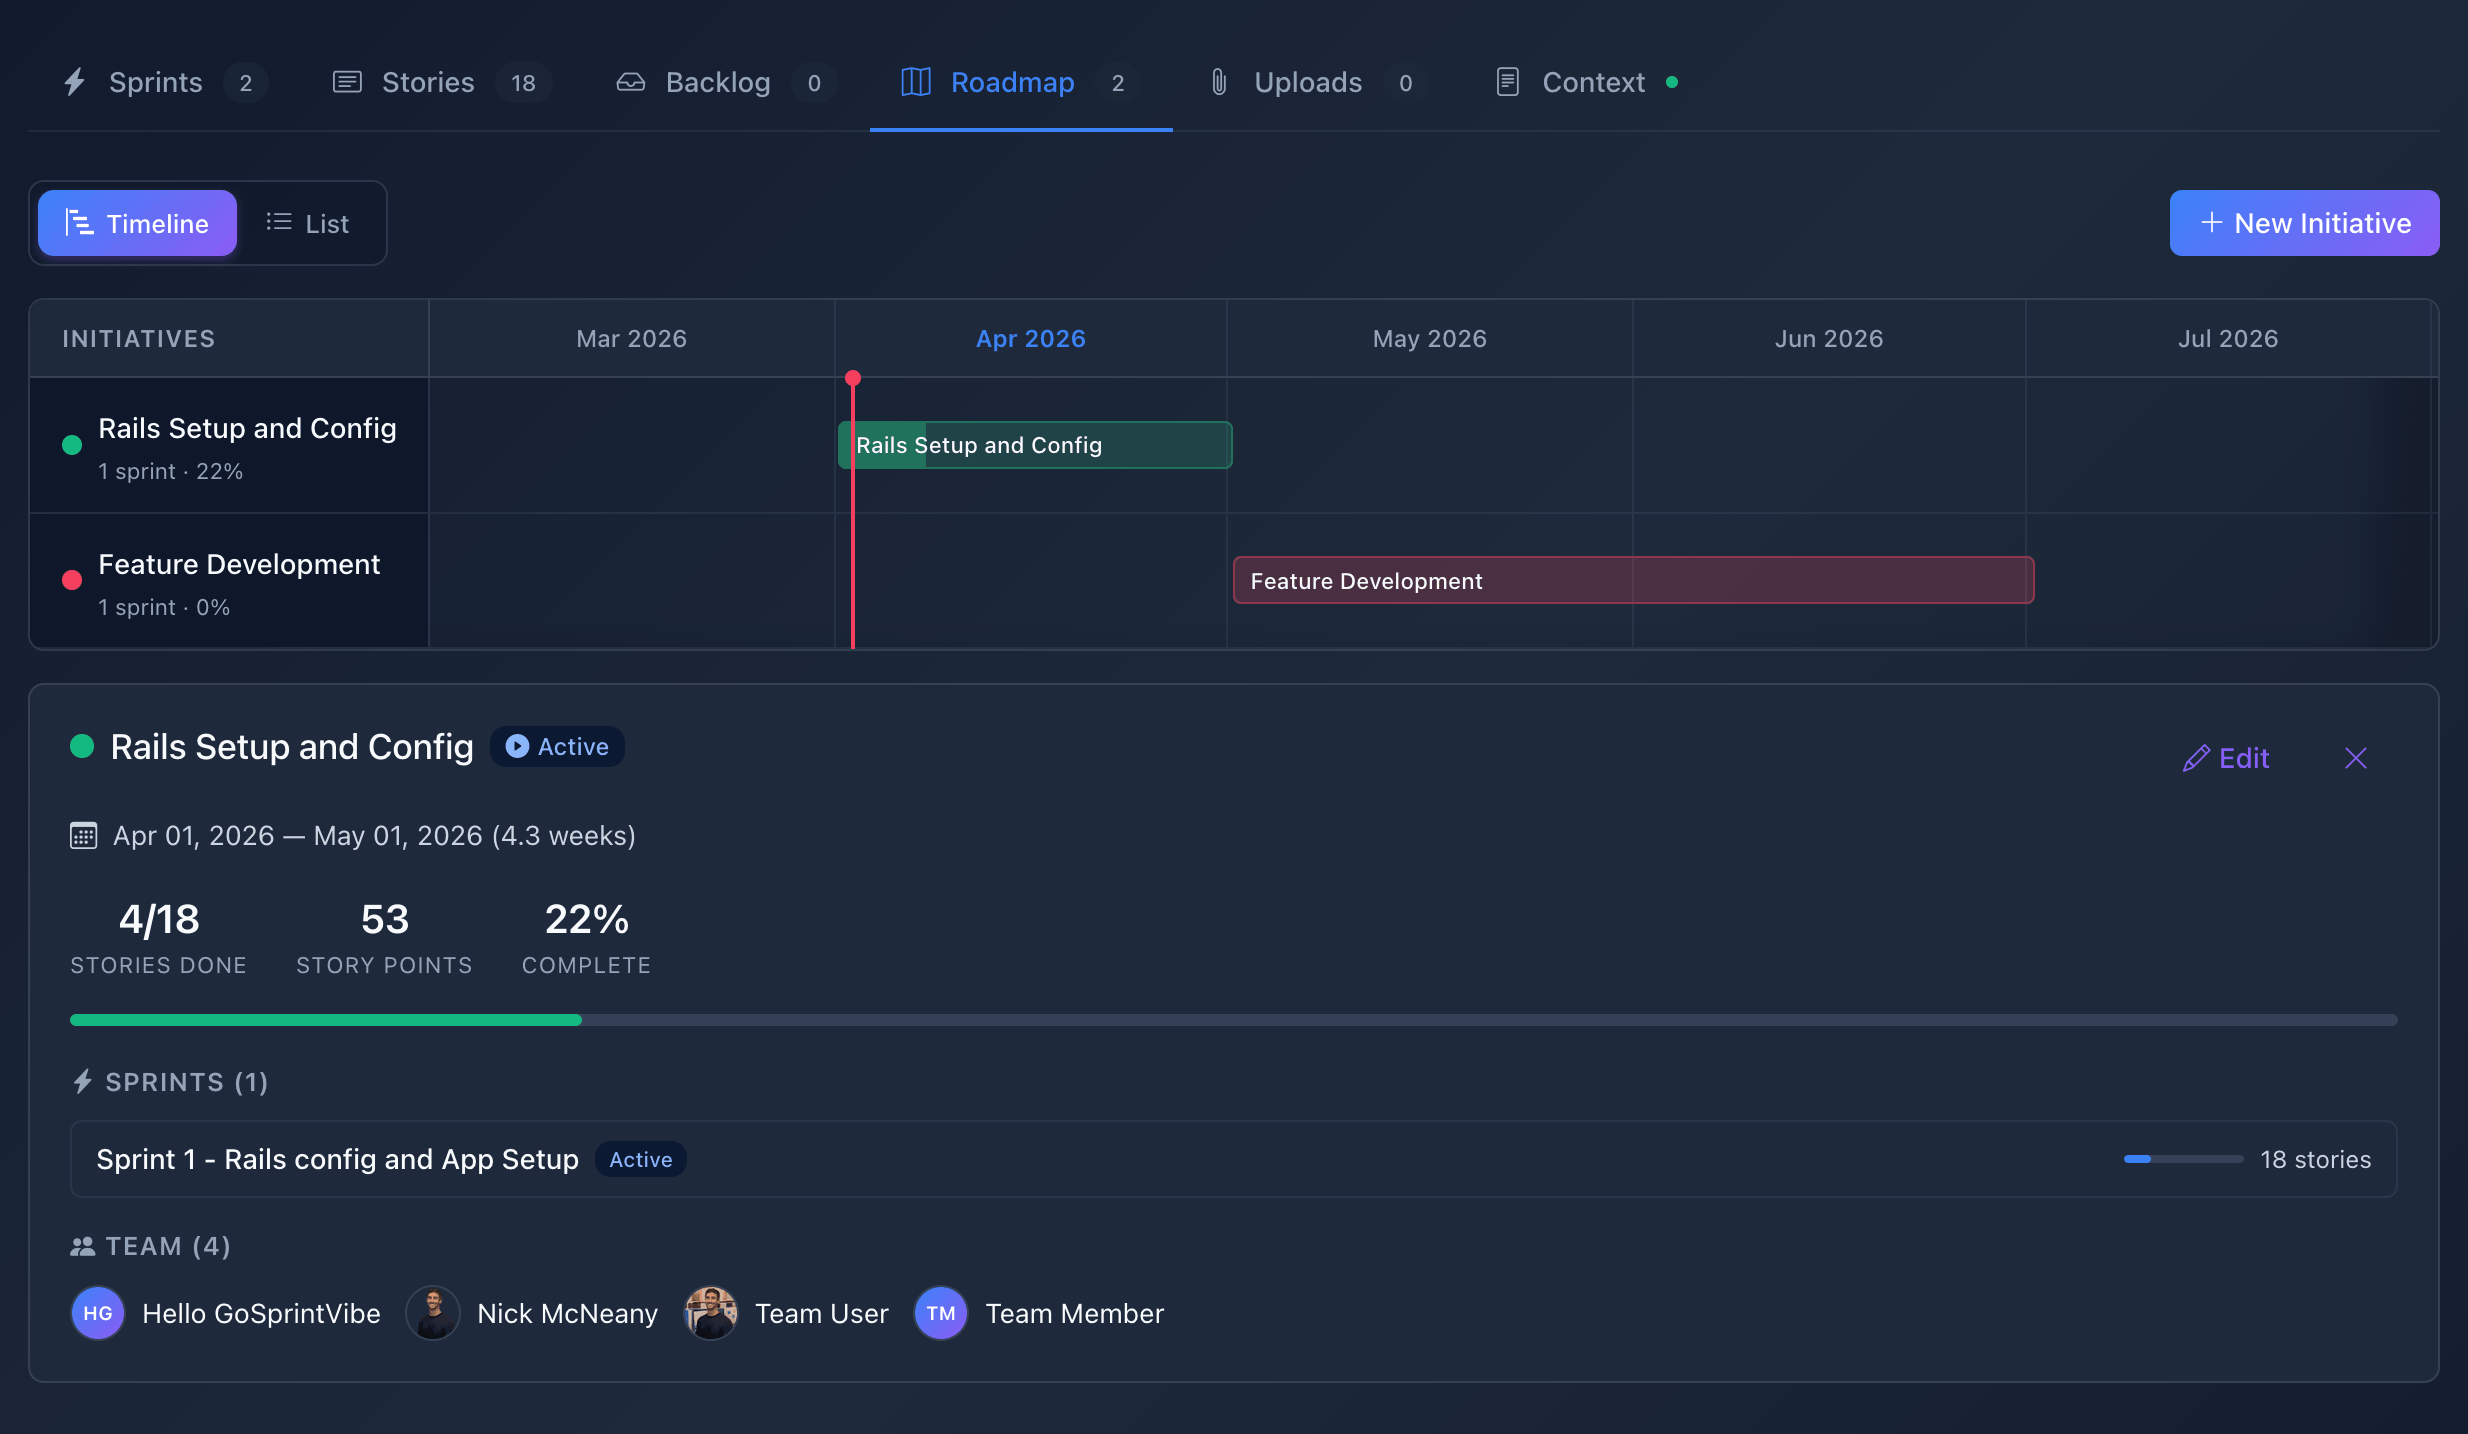Click the name Nick McNeany
Screen dimensions: 2468x1434
click(568, 1313)
